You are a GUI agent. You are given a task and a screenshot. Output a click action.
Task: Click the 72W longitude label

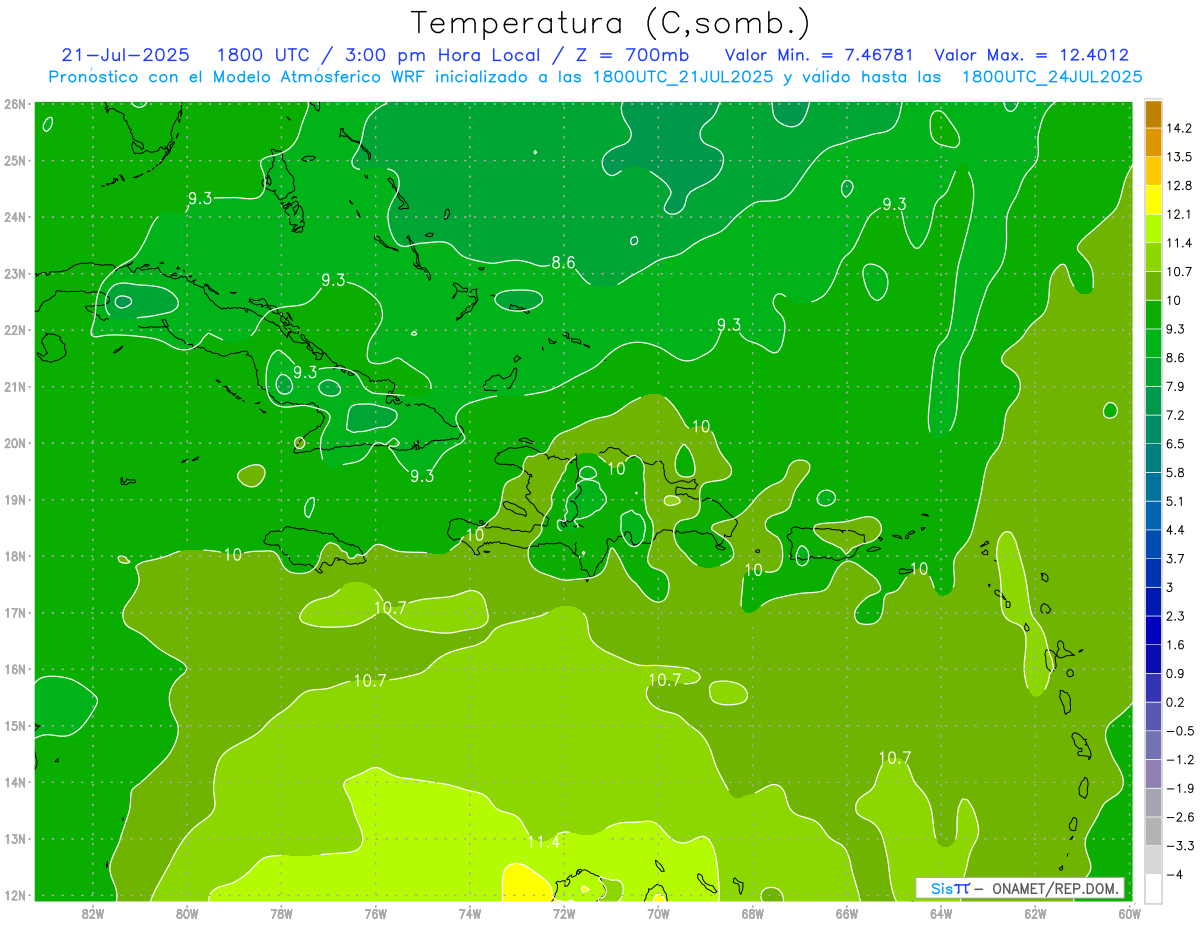pyautogui.click(x=564, y=913)
